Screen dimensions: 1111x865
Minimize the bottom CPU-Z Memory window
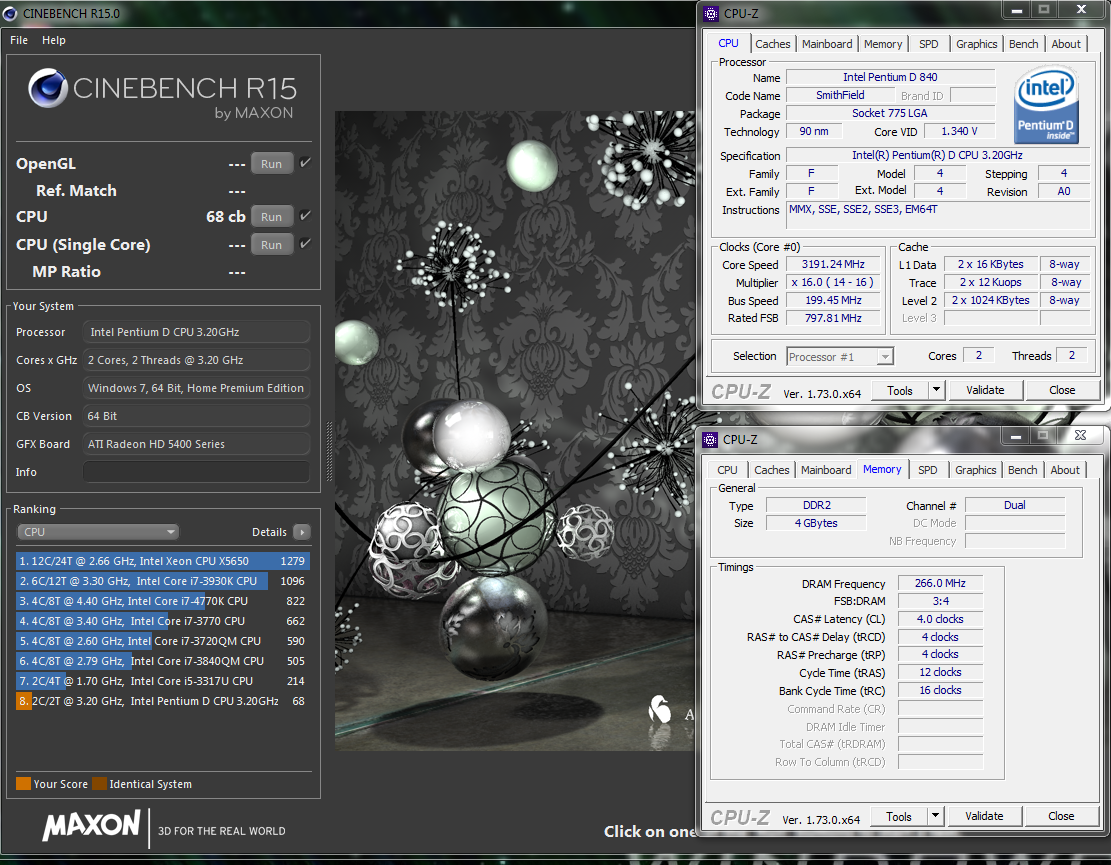1016,436
